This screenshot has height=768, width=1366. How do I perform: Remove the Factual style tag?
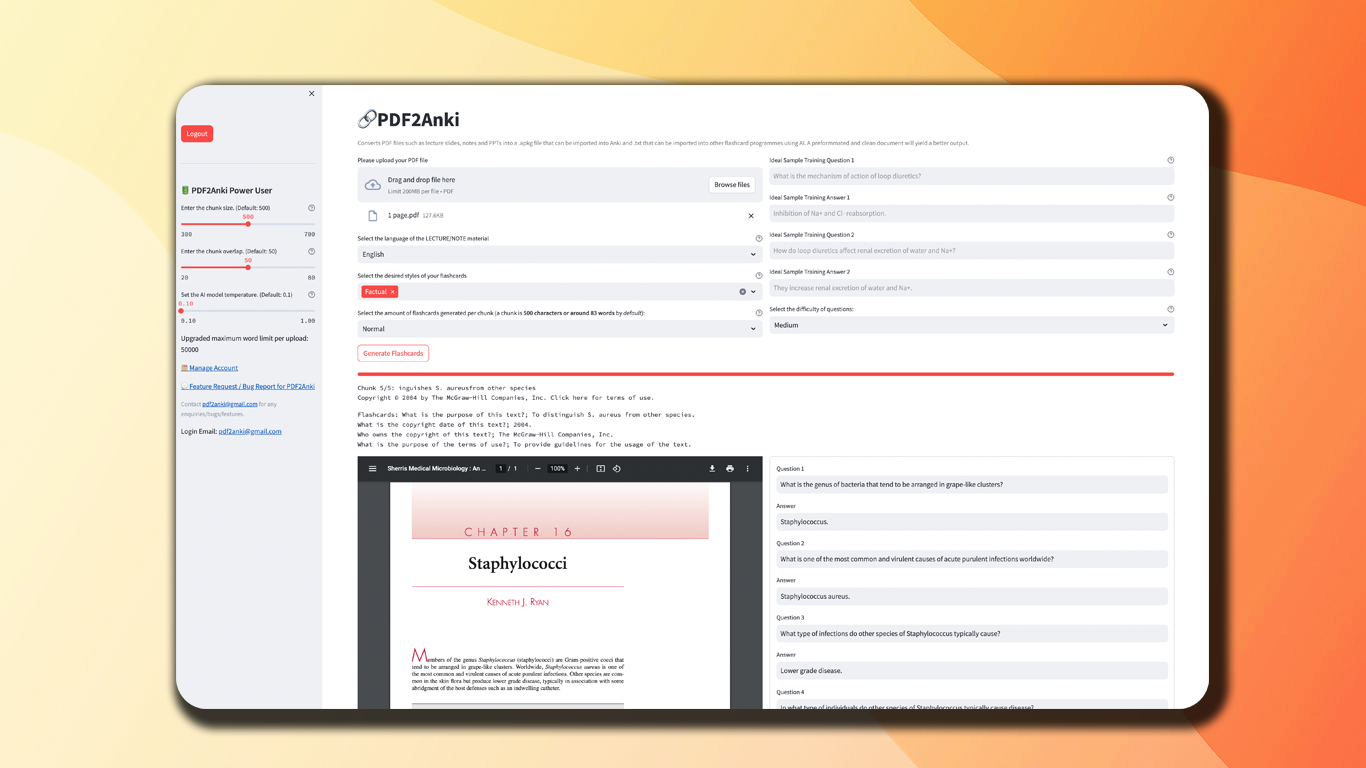click(x=393, y=292)
